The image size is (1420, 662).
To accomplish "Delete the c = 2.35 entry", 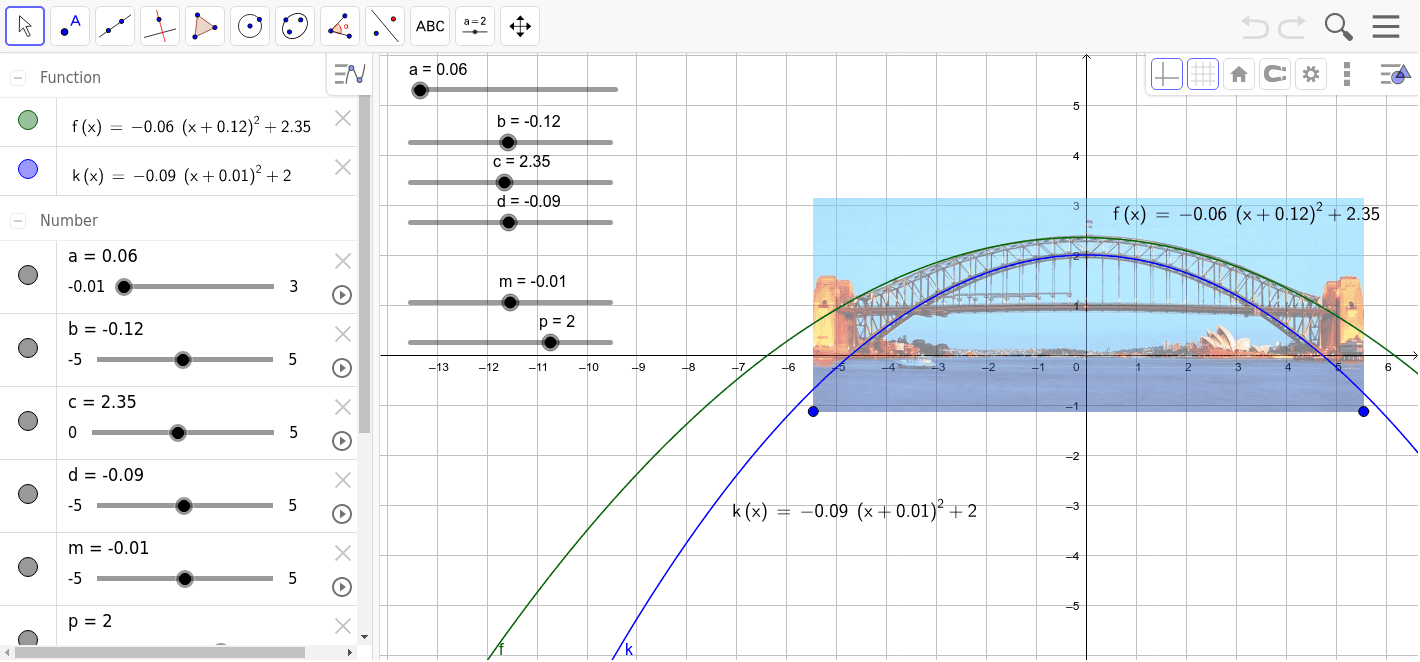I will coord(343,407).
